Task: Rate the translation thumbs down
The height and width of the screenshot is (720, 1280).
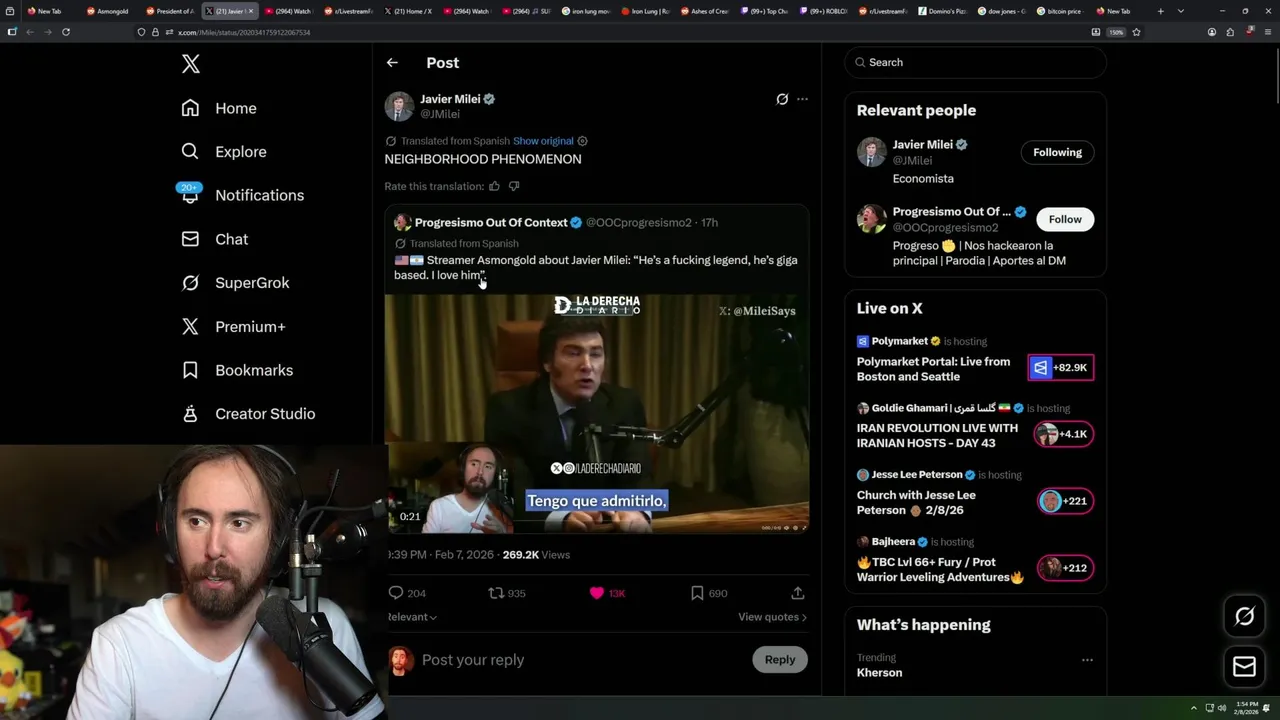Action: click(x=514, y=186)
